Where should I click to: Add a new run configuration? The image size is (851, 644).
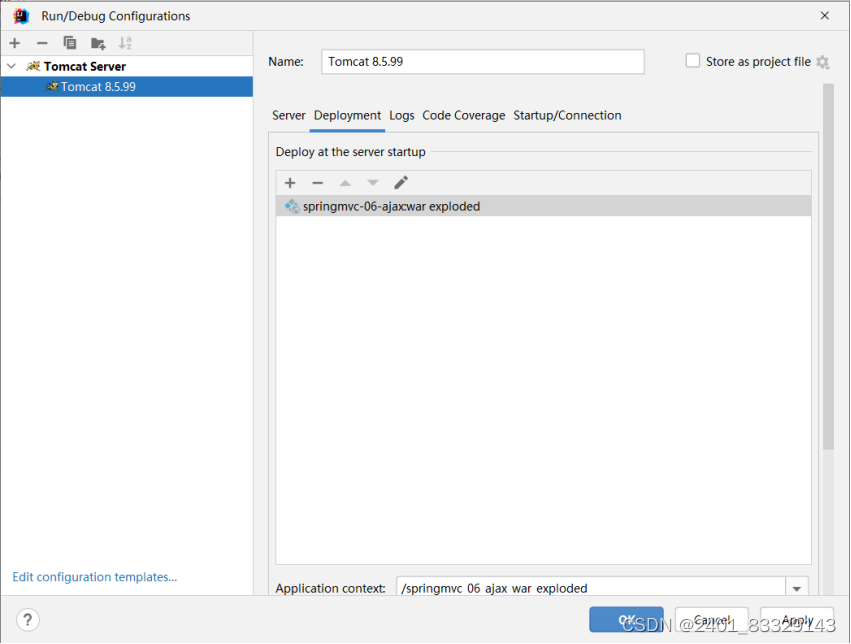[15, 43]
